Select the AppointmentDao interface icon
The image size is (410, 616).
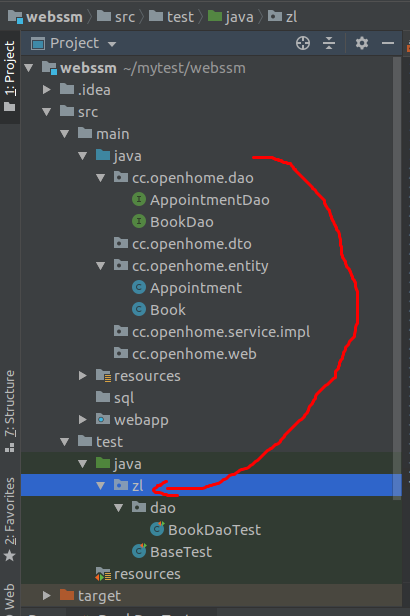[x=139, y=200]
